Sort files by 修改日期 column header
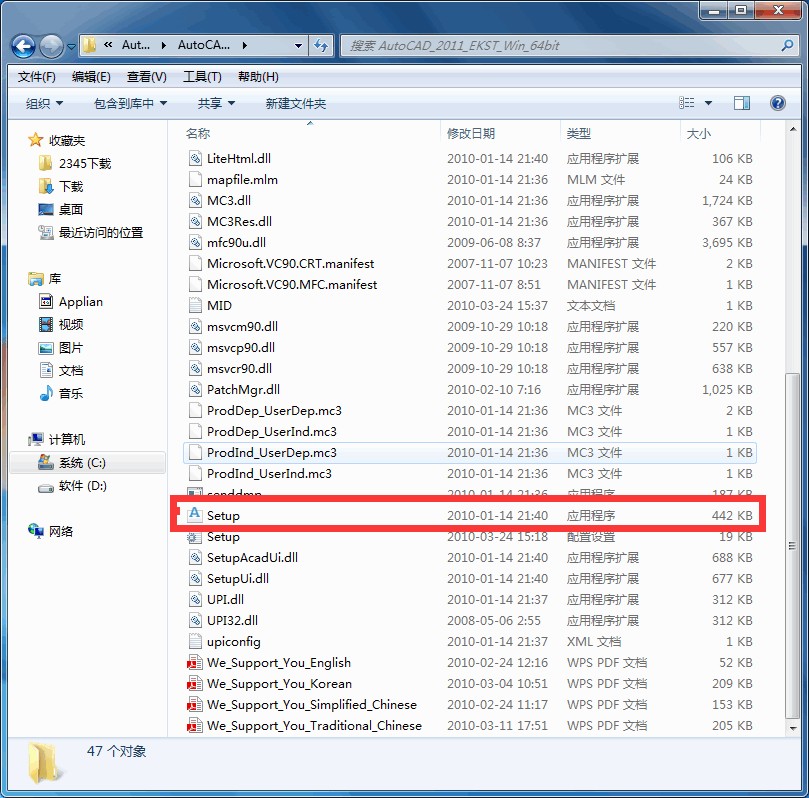The image size is (809, 798). (471, 133)
